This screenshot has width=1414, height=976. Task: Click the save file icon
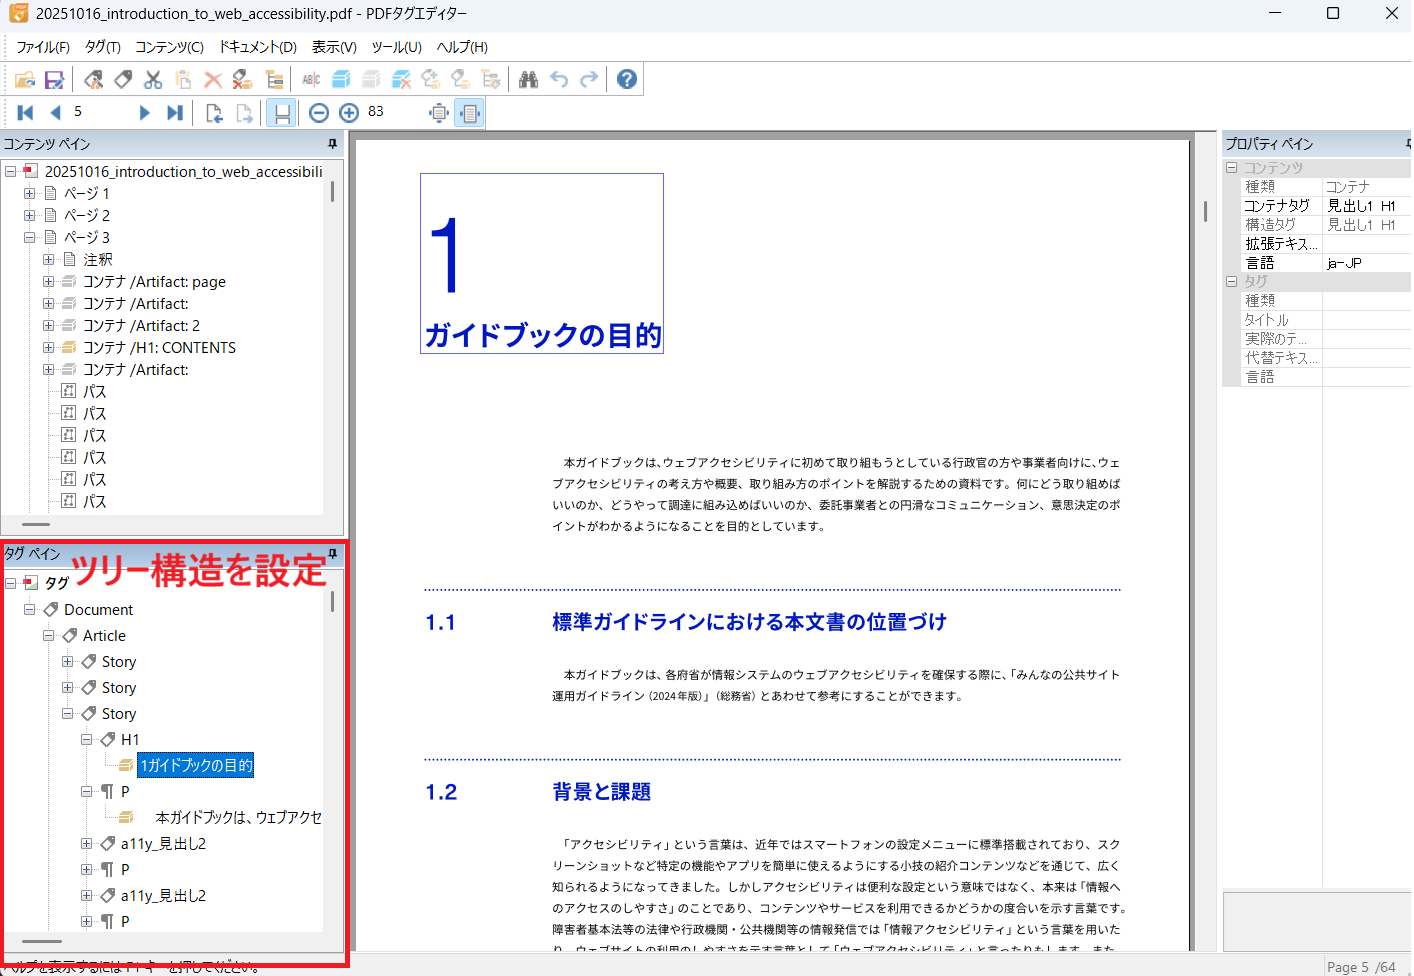tap(54, 80)
